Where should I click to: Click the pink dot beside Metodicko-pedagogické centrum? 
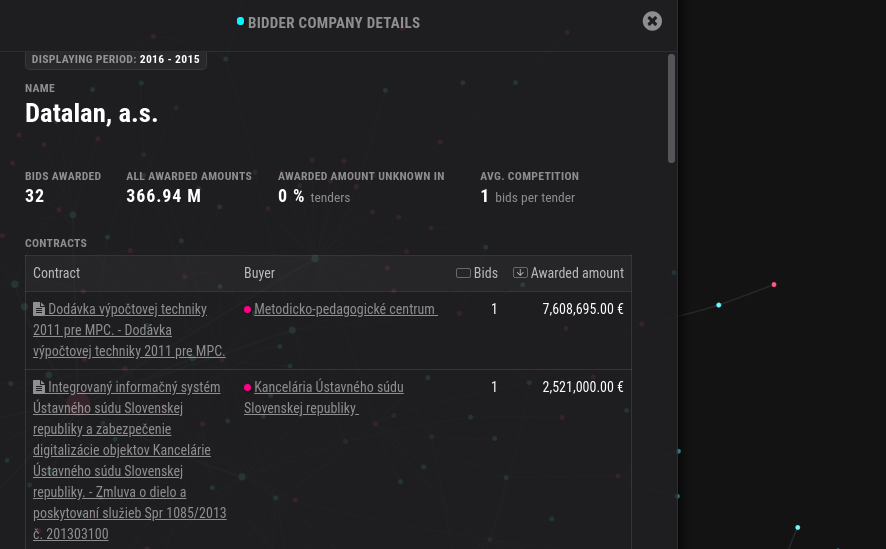(247, 310)
